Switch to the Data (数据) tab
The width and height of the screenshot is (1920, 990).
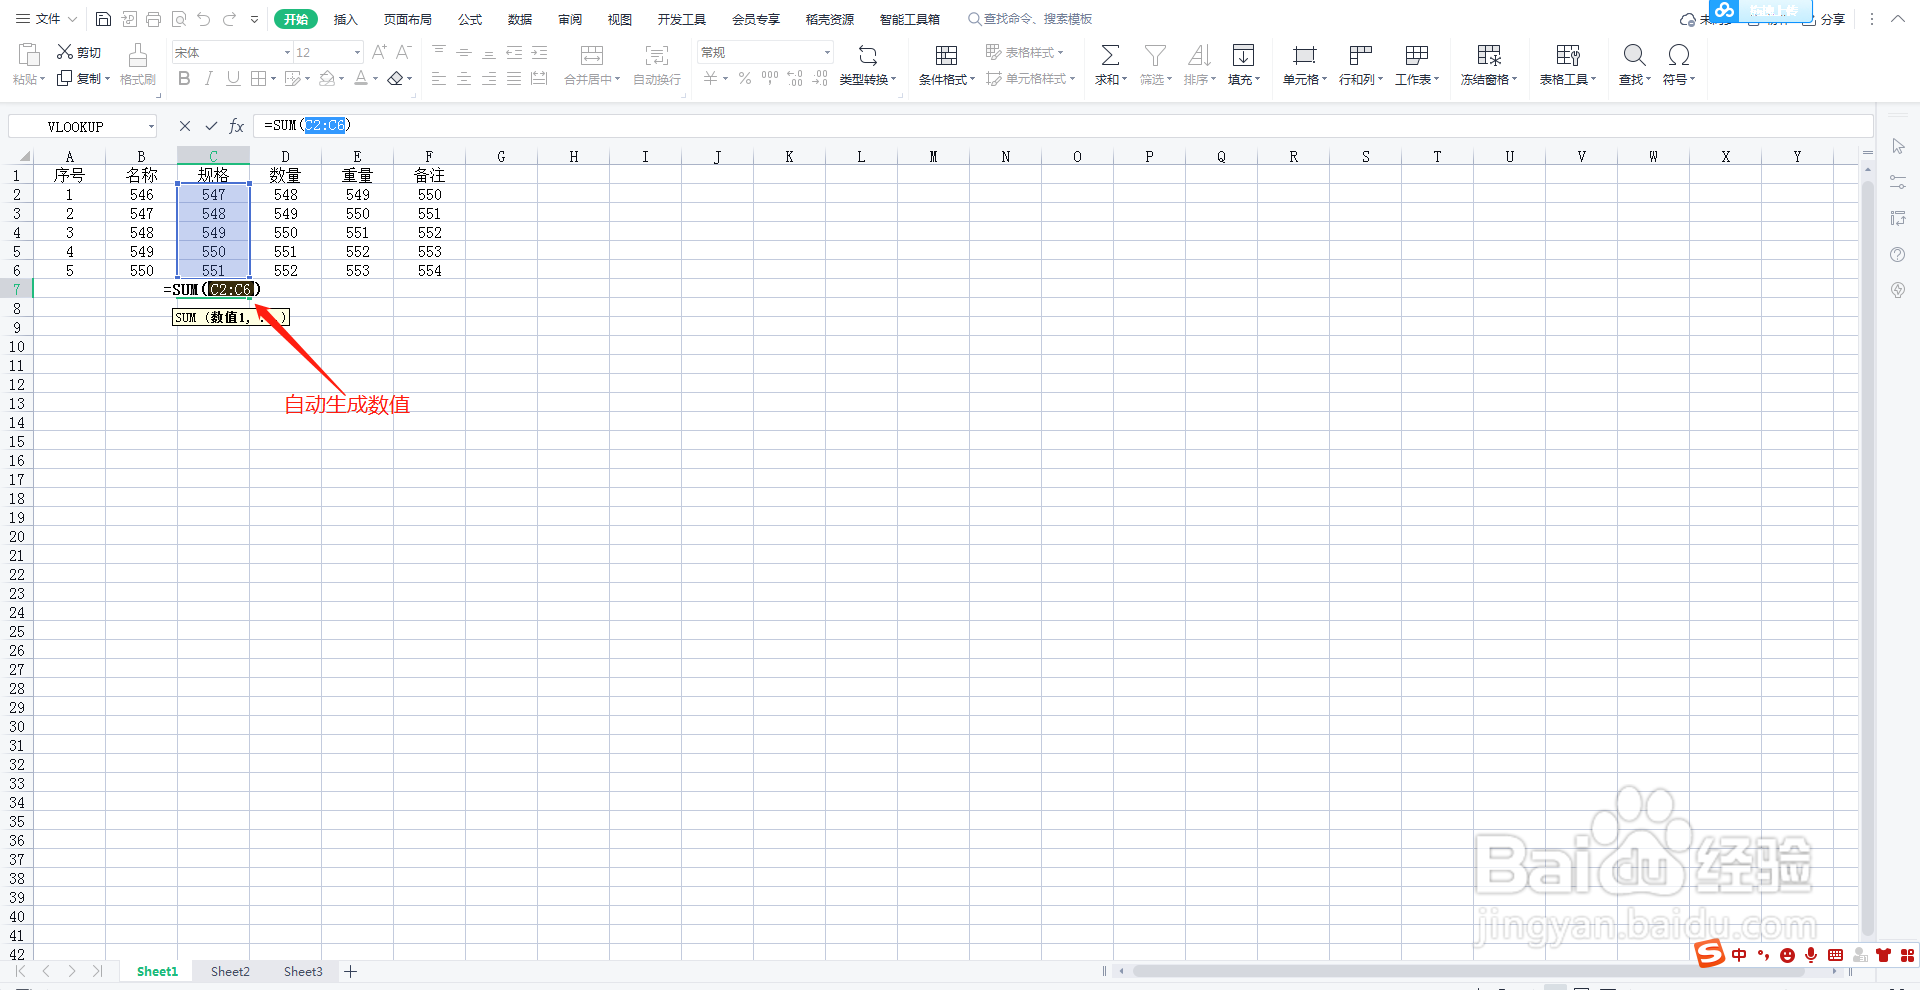[520, 19]
